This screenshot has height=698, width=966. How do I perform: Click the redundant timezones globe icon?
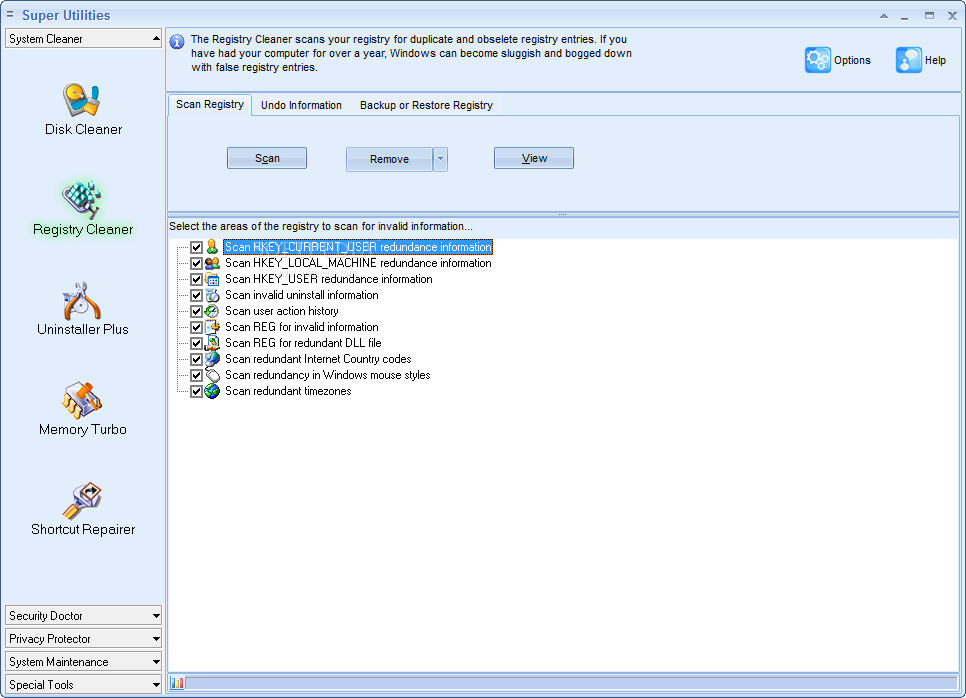click(x=212, y=391)
